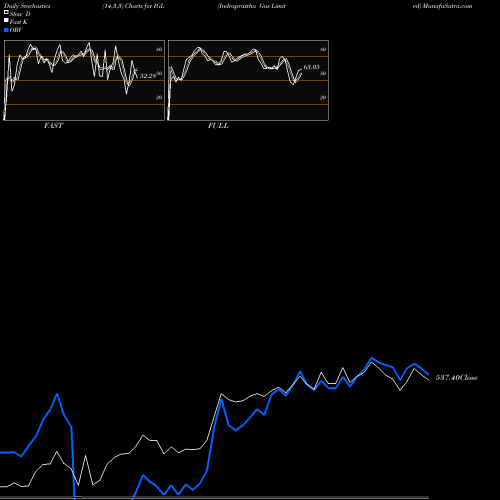The width and height of the screenshot is (500, 500).
Task: Click the 50 axis label in FULL chart
Action: pyautogui.click(x=323, y=73)
